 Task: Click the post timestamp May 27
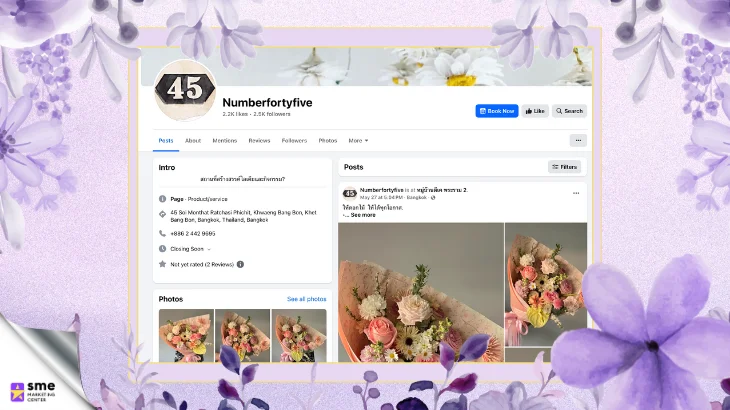tap(381, 197)
